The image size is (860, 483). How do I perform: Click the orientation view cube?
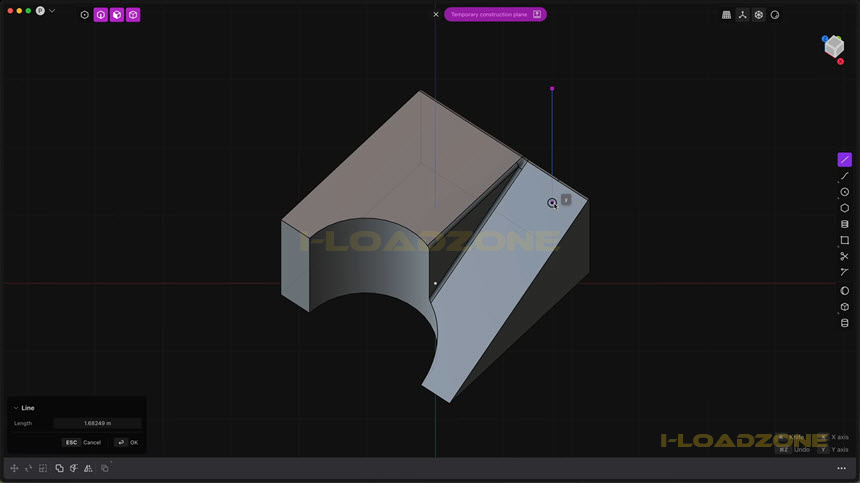pyautogui.click(x=834, y=47)
